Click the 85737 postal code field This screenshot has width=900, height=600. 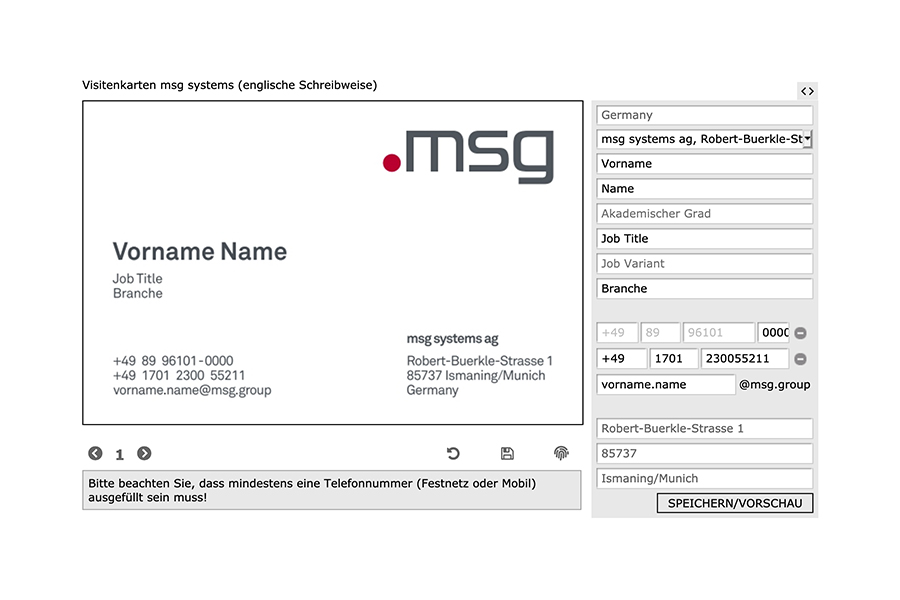tap(704, 453)
